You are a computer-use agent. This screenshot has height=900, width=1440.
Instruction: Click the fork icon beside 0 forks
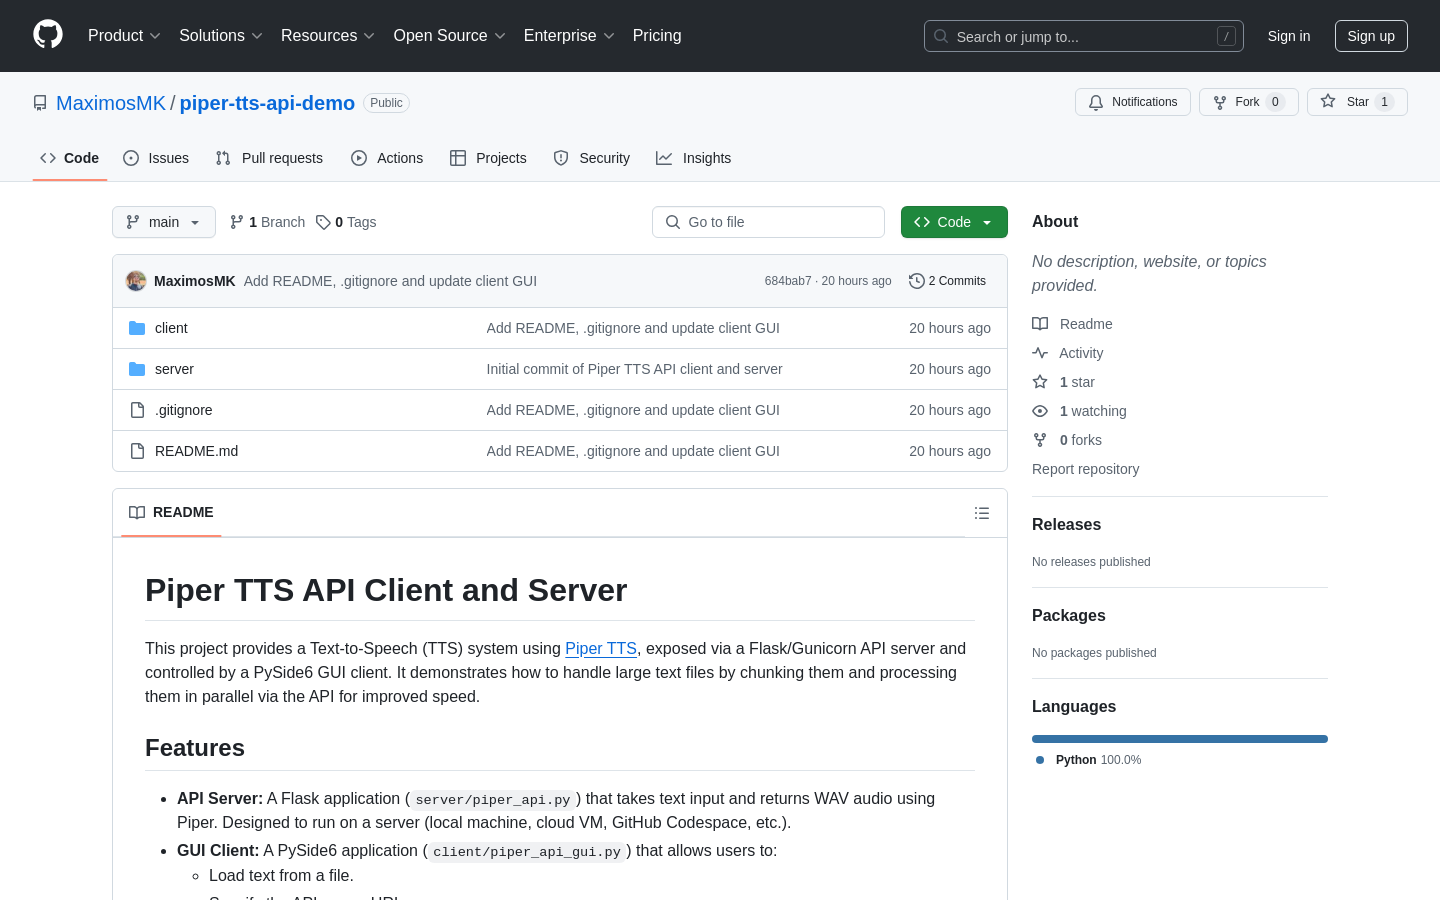[x=1040, y=440]
